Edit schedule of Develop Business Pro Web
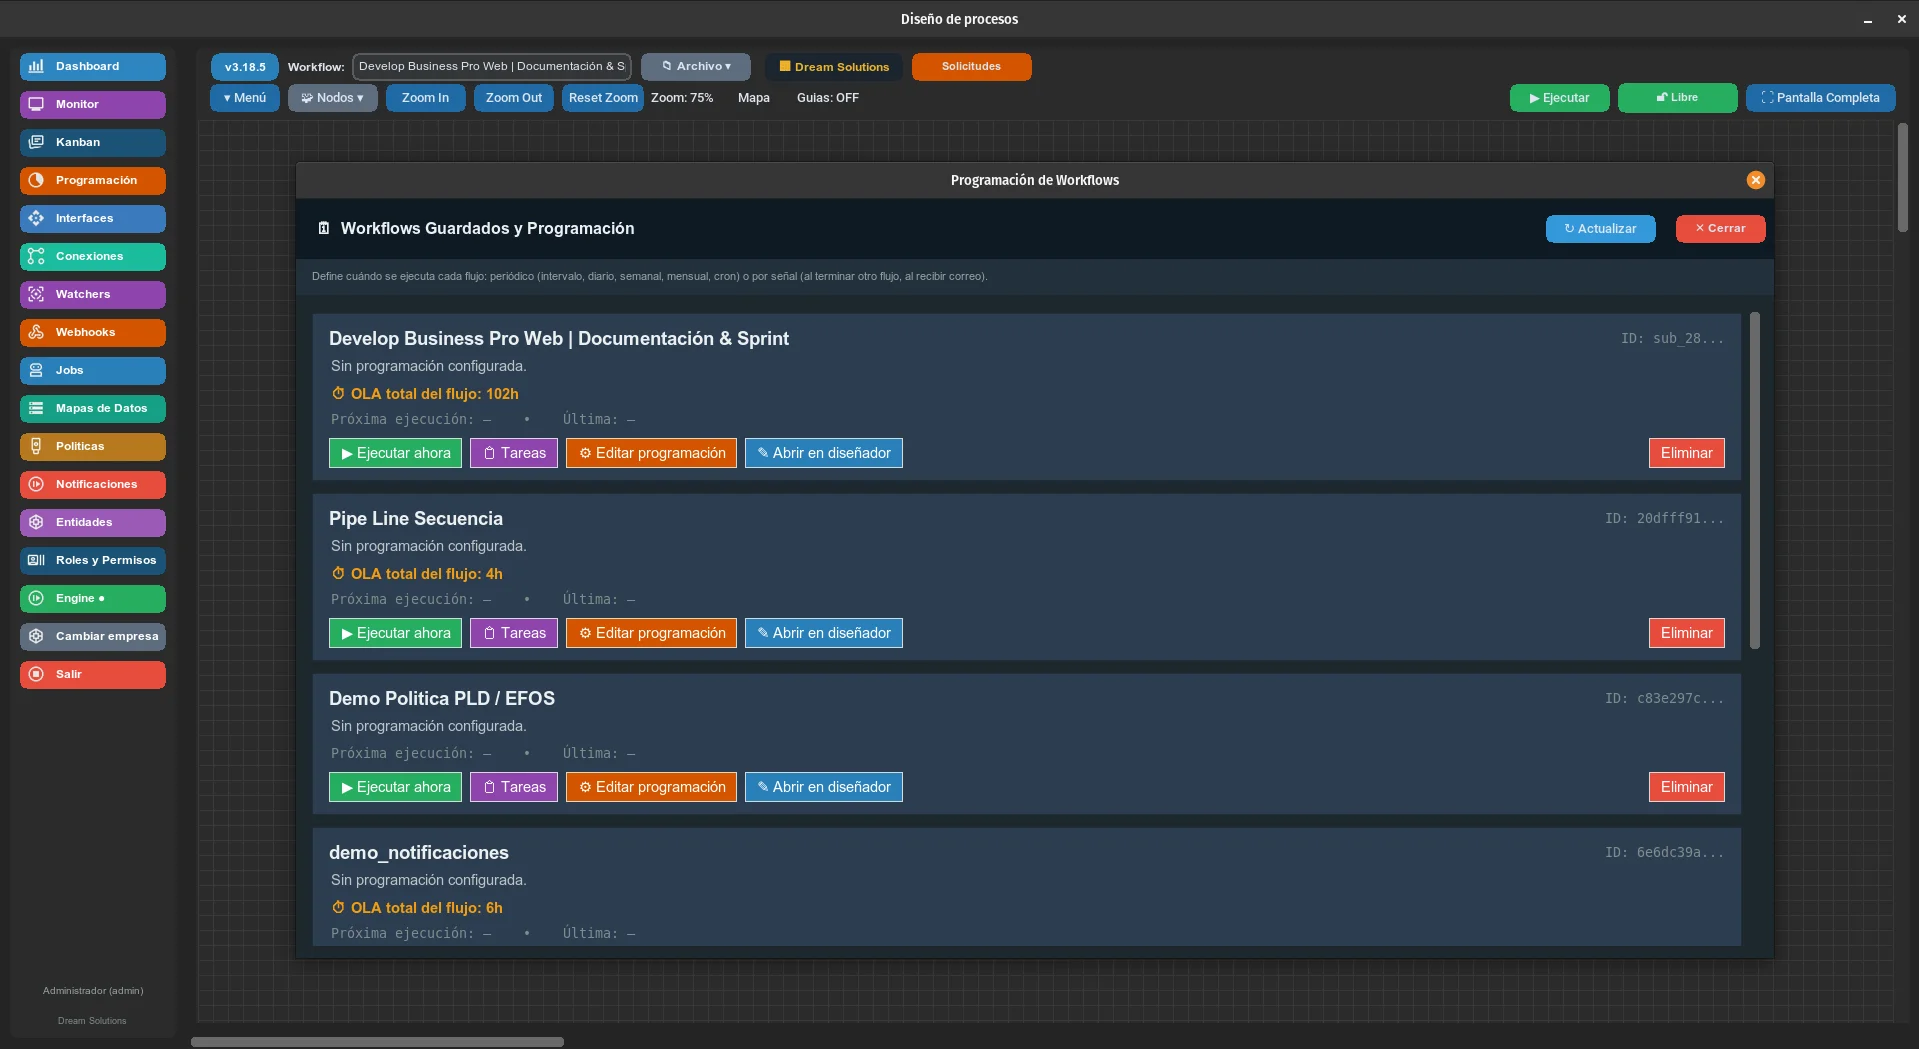 [651, 453]
